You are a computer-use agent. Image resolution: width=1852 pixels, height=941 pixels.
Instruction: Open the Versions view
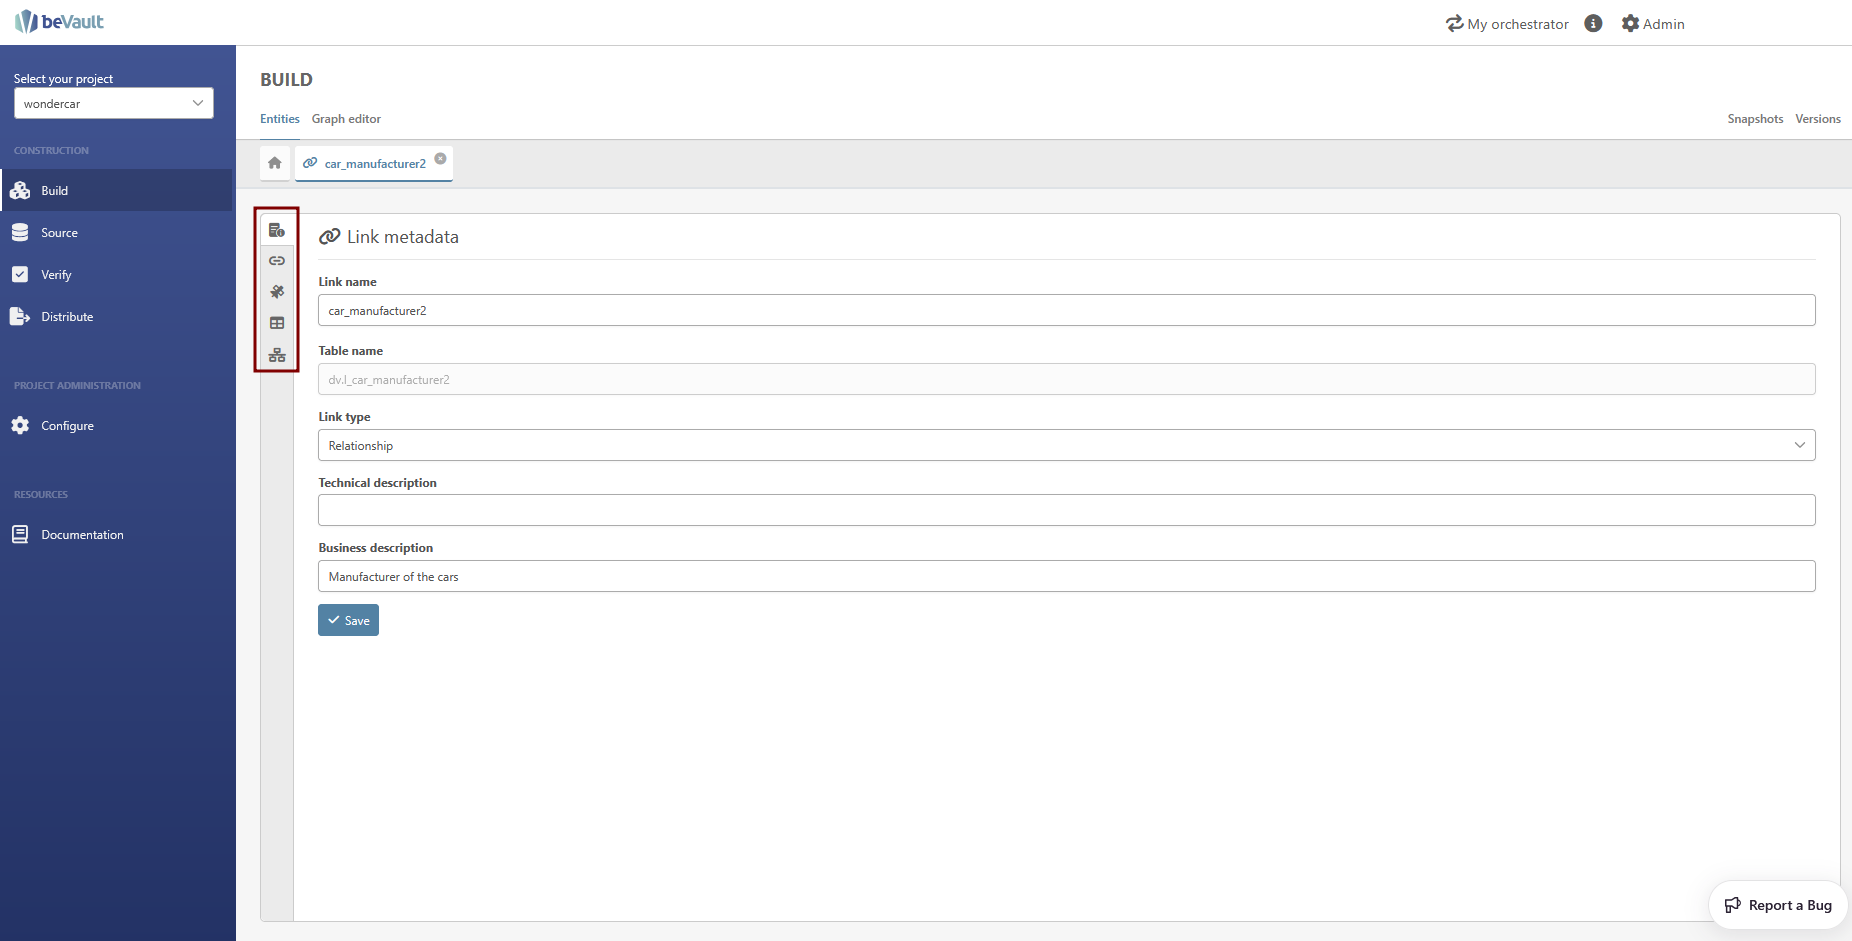click(x=1817, y=119)
